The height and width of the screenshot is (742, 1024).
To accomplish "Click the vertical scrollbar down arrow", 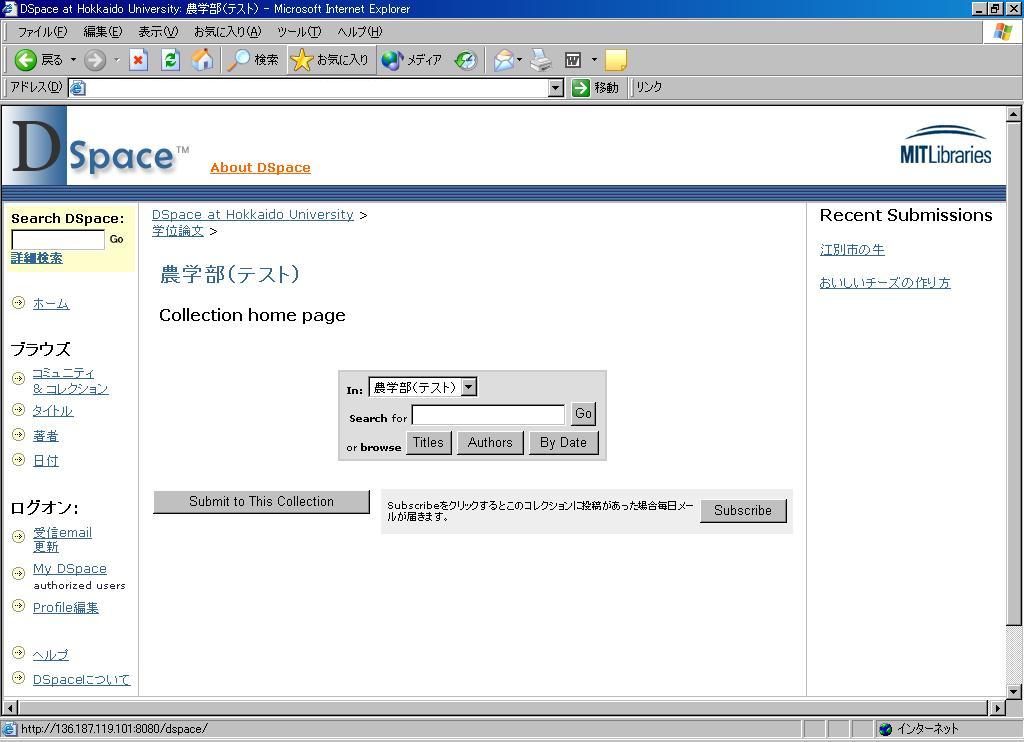I will point(1014,690).
